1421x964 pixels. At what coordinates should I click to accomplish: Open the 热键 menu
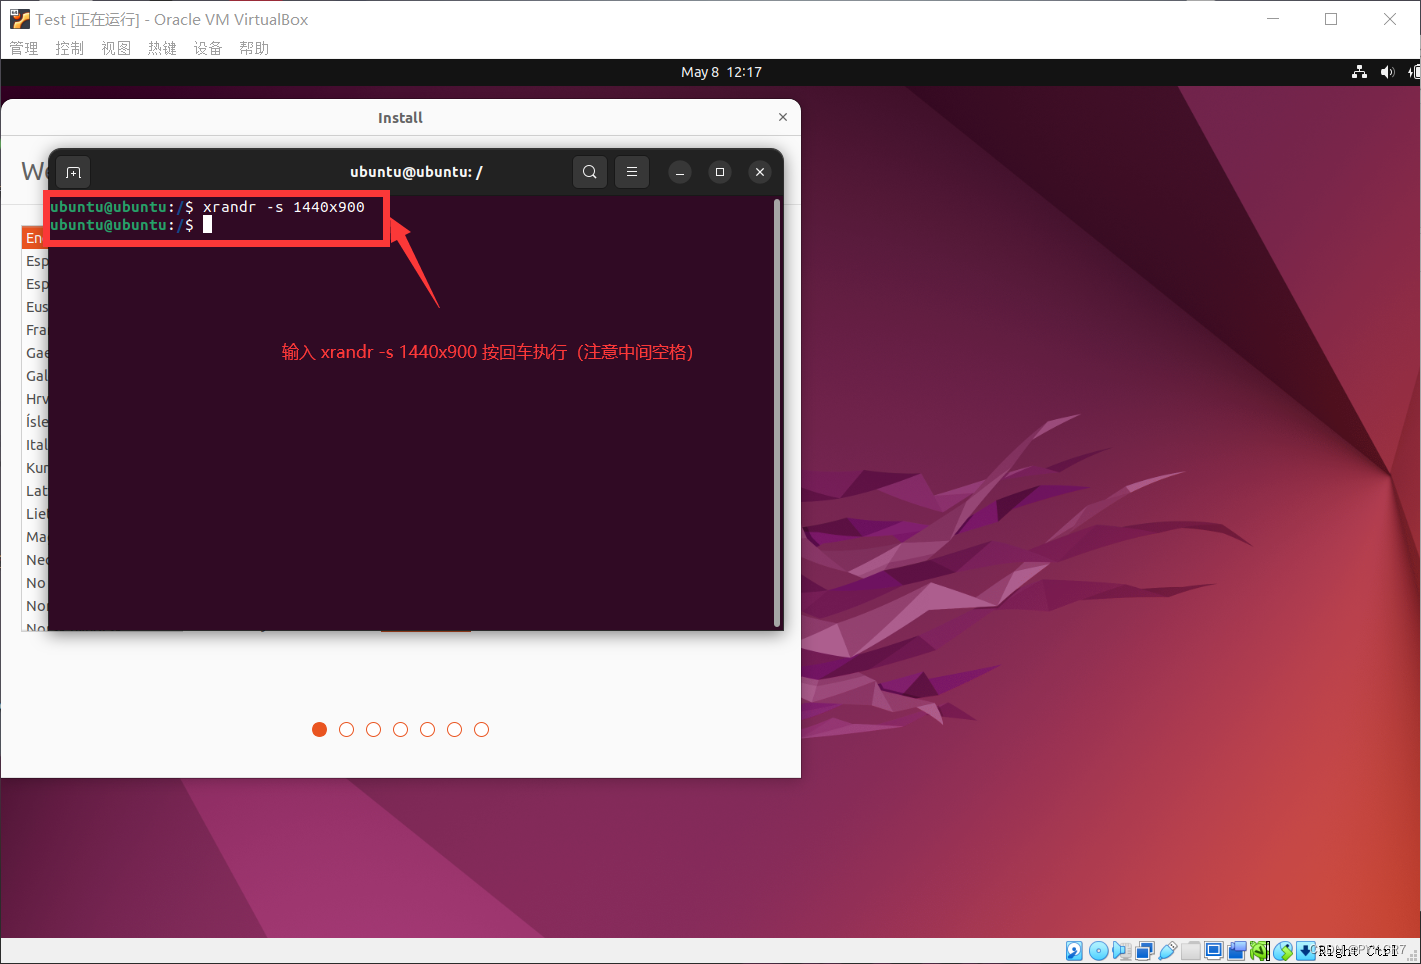point(162,48)
